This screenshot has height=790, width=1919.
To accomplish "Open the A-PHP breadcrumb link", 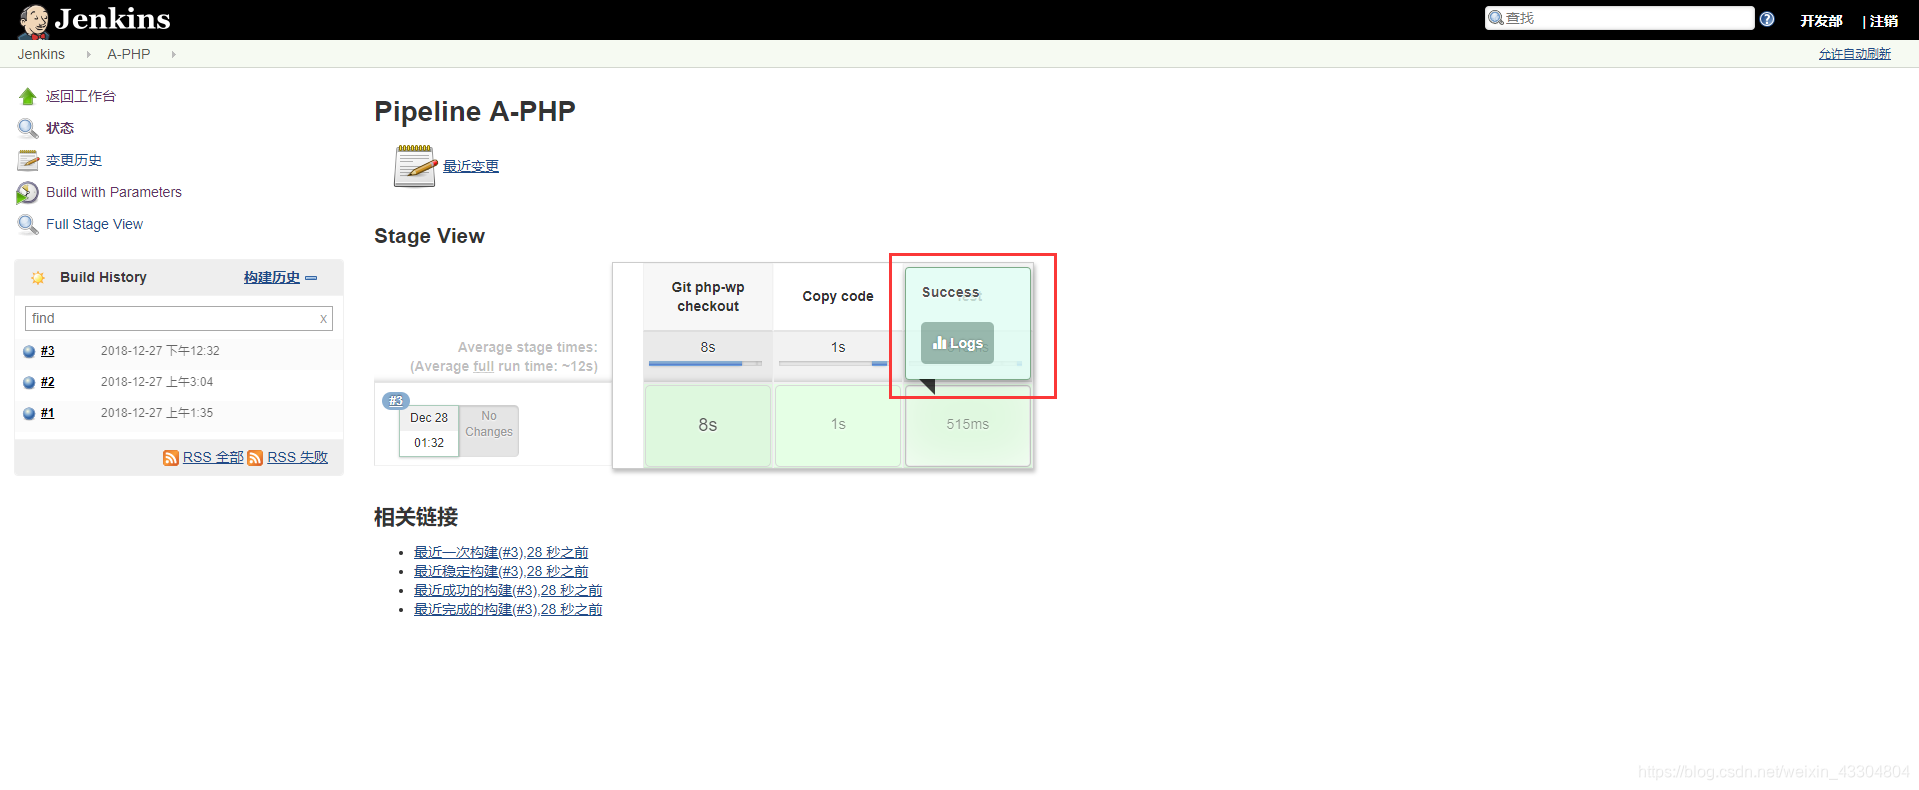I will 129,54.
